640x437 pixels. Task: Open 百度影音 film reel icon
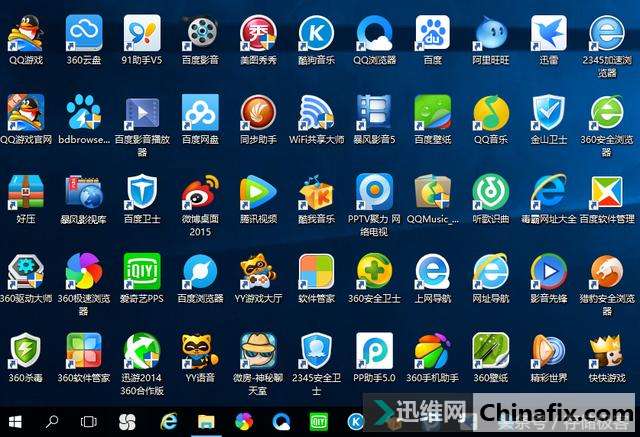coord(200,33)
